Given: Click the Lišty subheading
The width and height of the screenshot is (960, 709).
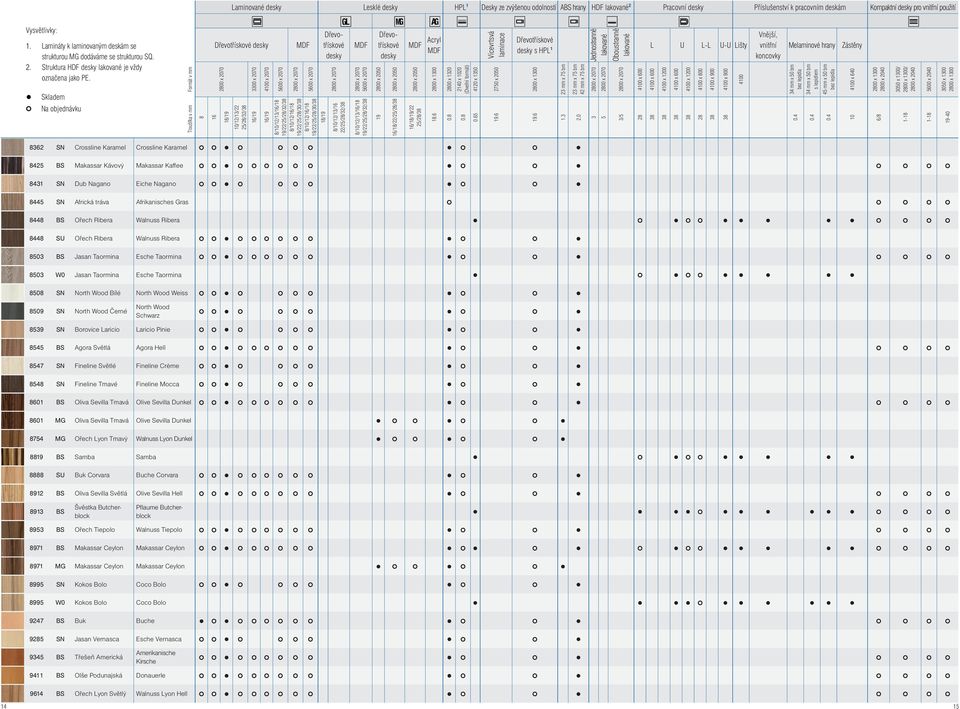Looking at the screenshot, I should tap(741, 45).
